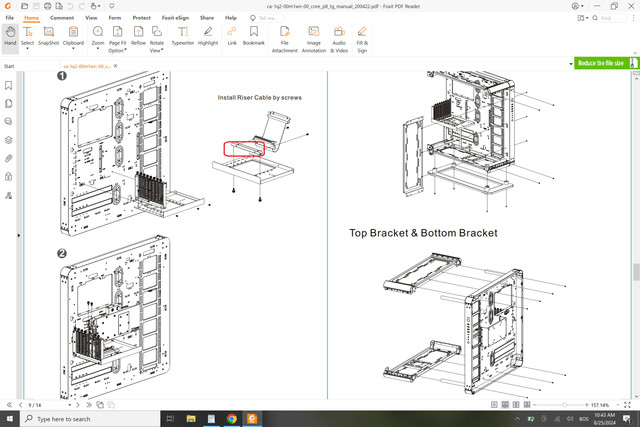Click the Tell me search field
This screenshot has width=640, height=427.
pyautogui.click(x=267, y=18)
